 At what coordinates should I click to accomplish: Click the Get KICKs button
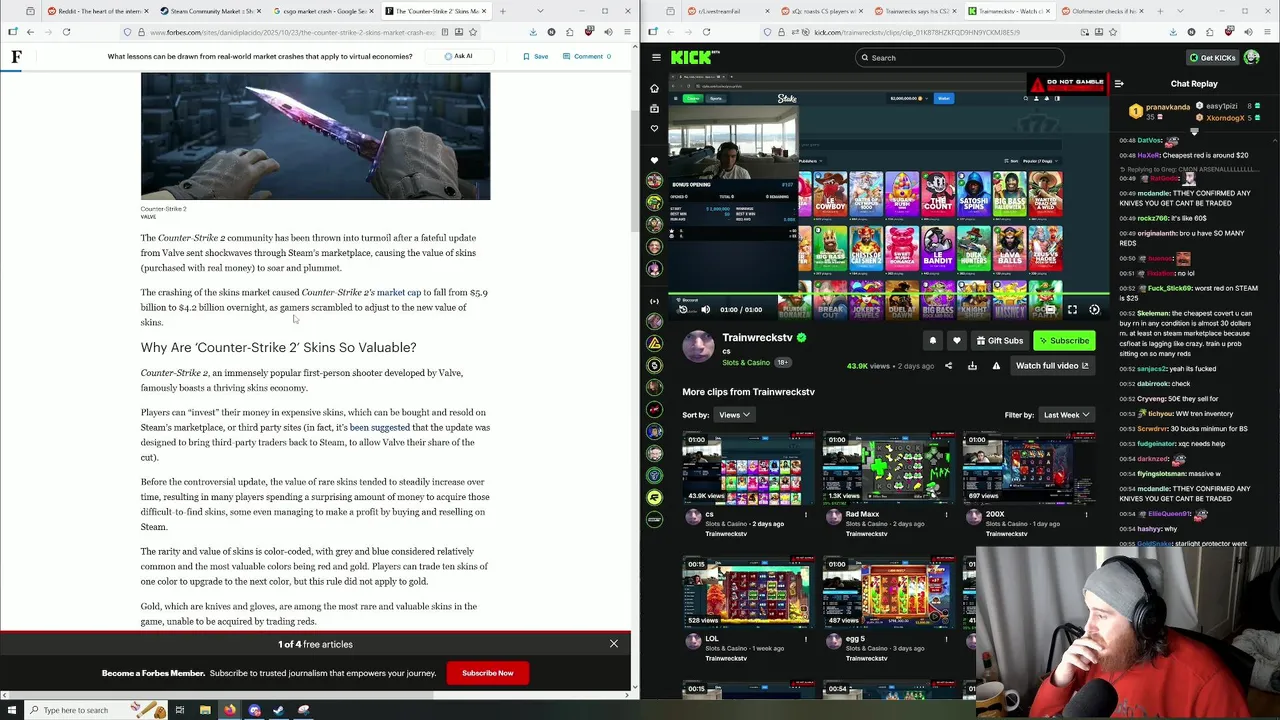coord(1211,58)
